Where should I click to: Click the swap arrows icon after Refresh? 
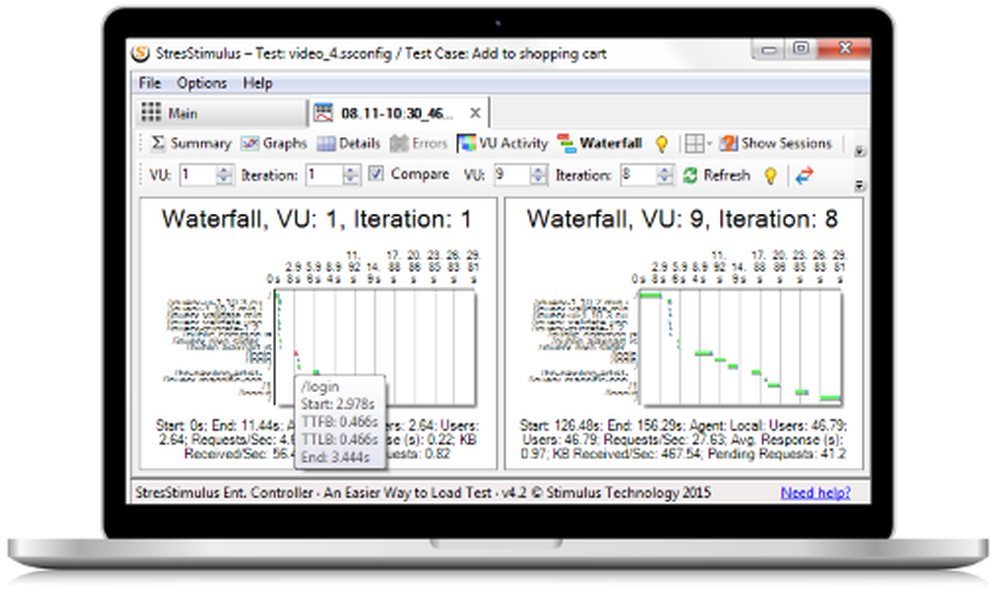[805, 175]
